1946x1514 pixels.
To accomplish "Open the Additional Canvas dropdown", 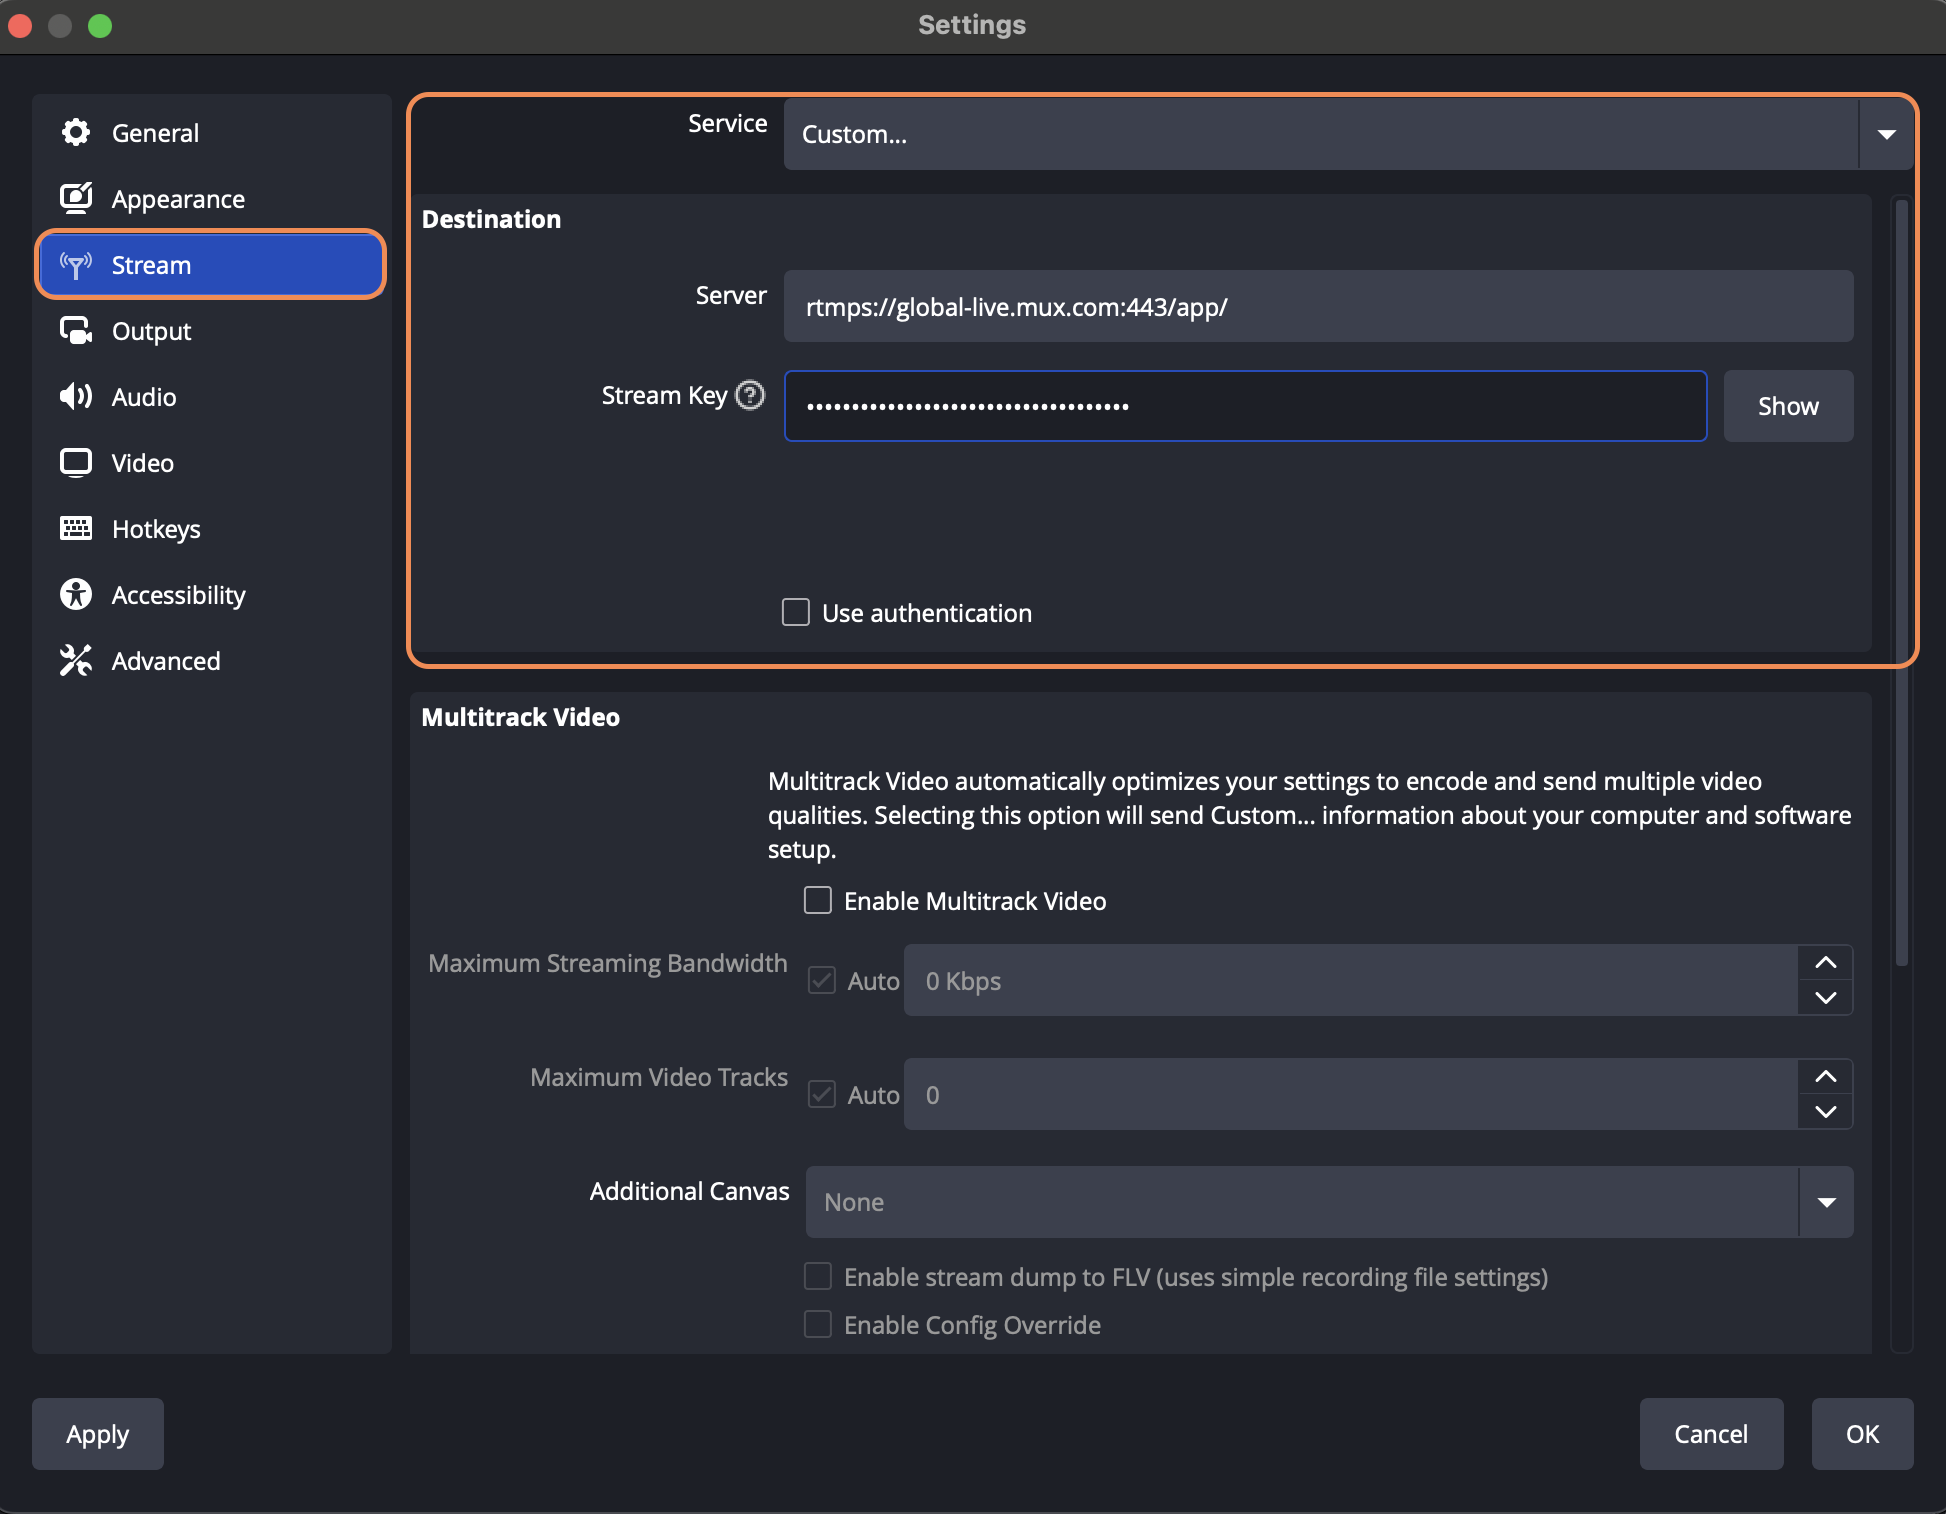I will (1329, 1202).
